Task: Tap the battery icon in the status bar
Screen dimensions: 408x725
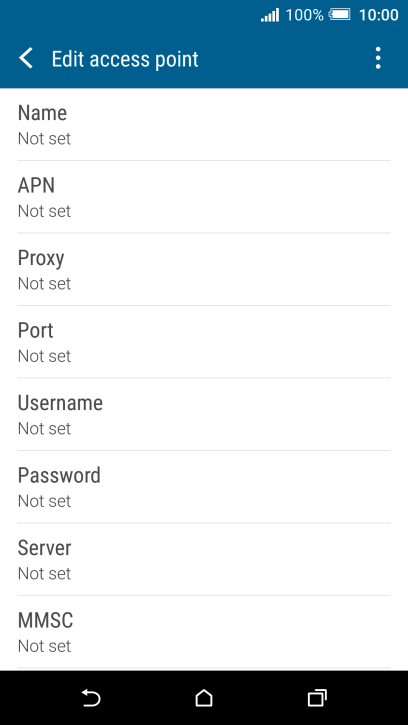Action: [x=340, y=15]
